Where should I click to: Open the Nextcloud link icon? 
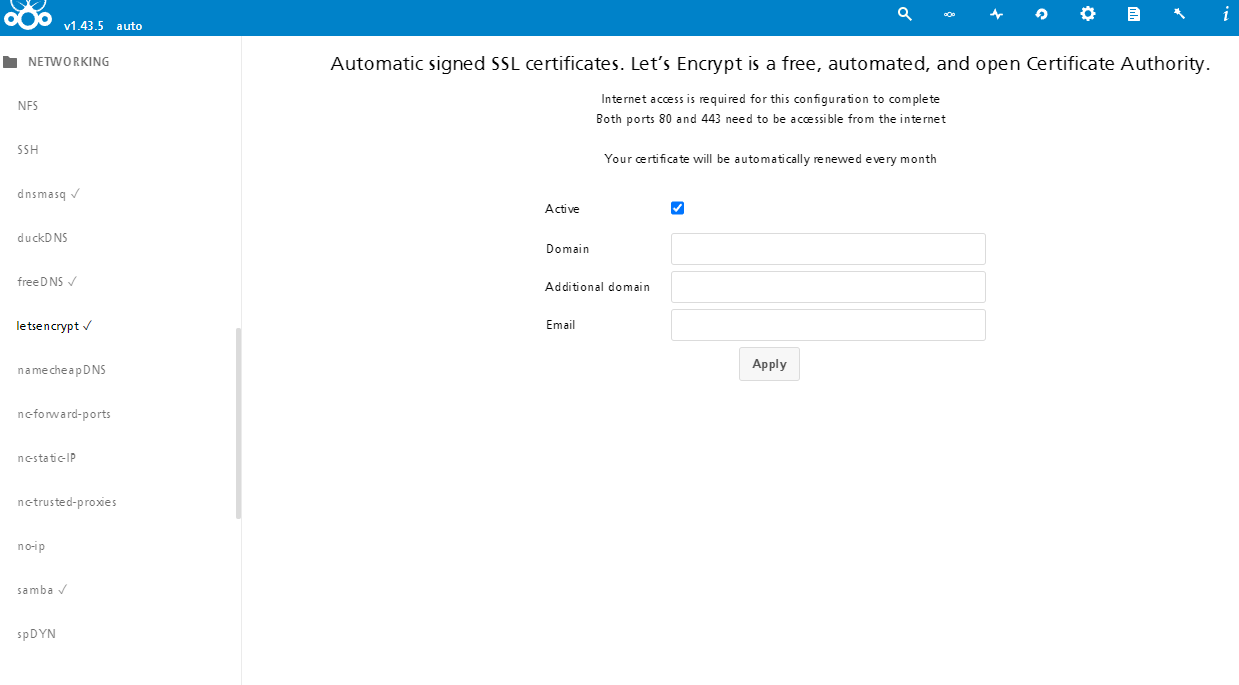(x=950, y=14)
